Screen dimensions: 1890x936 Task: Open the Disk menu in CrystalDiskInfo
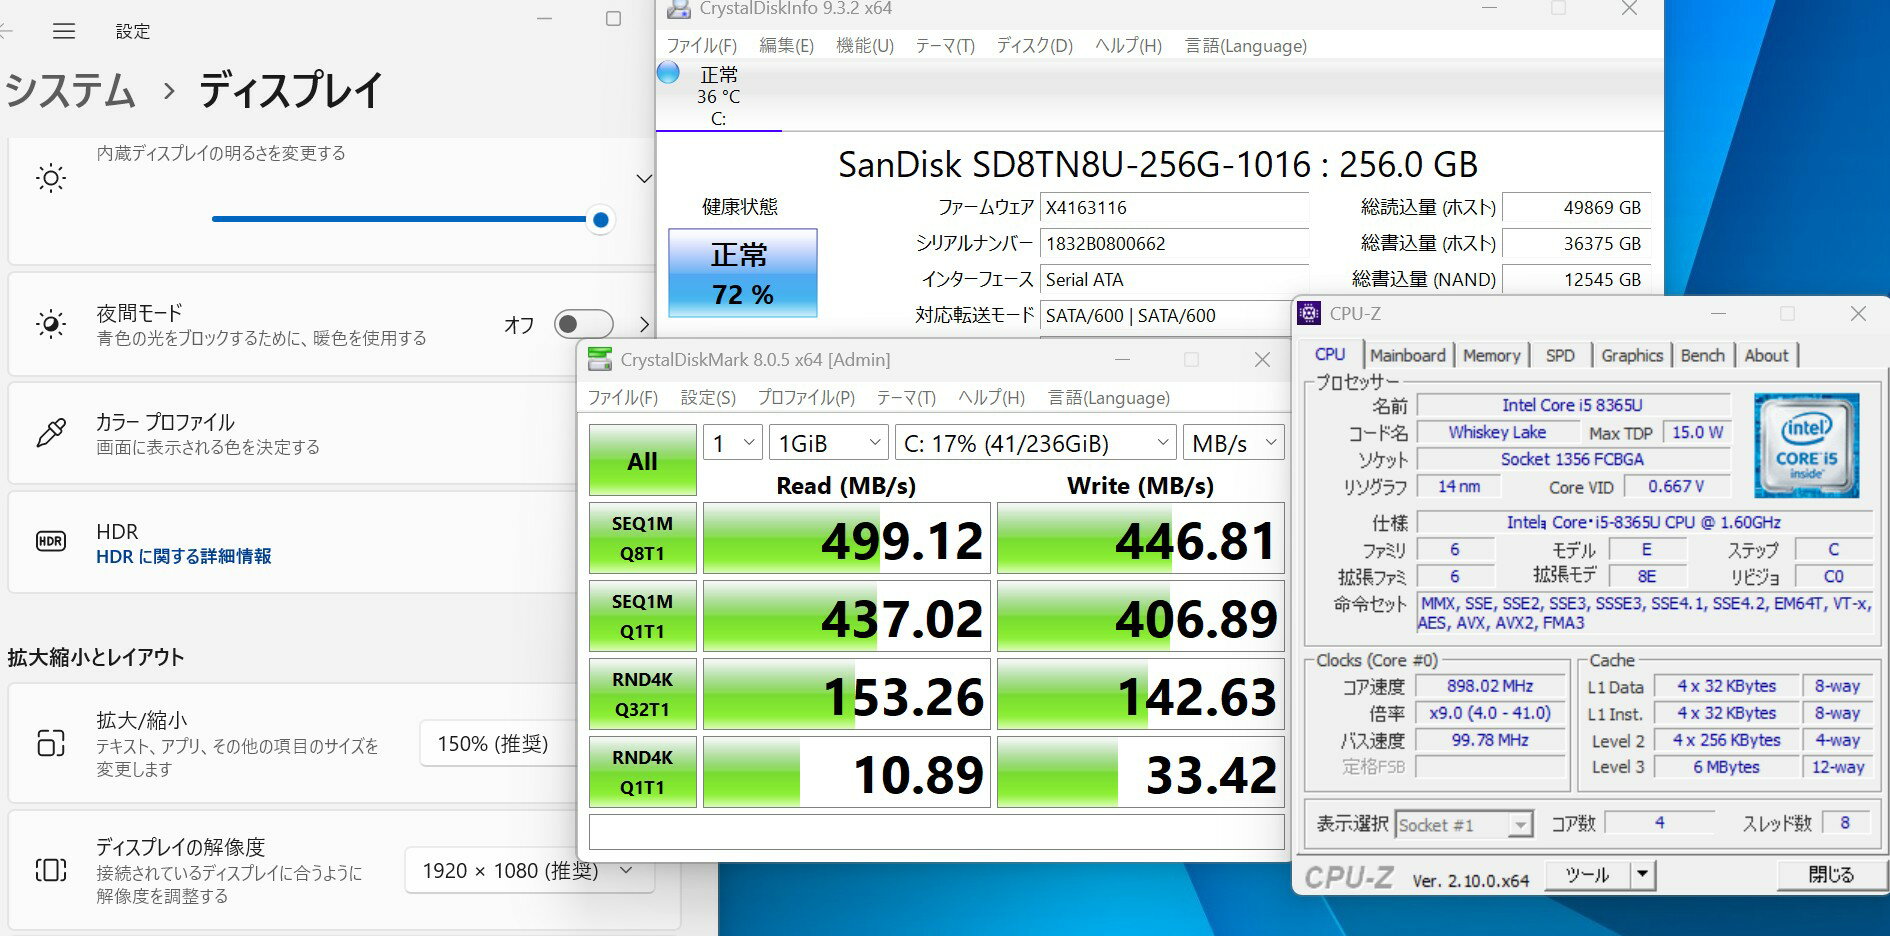[1034, 46]
